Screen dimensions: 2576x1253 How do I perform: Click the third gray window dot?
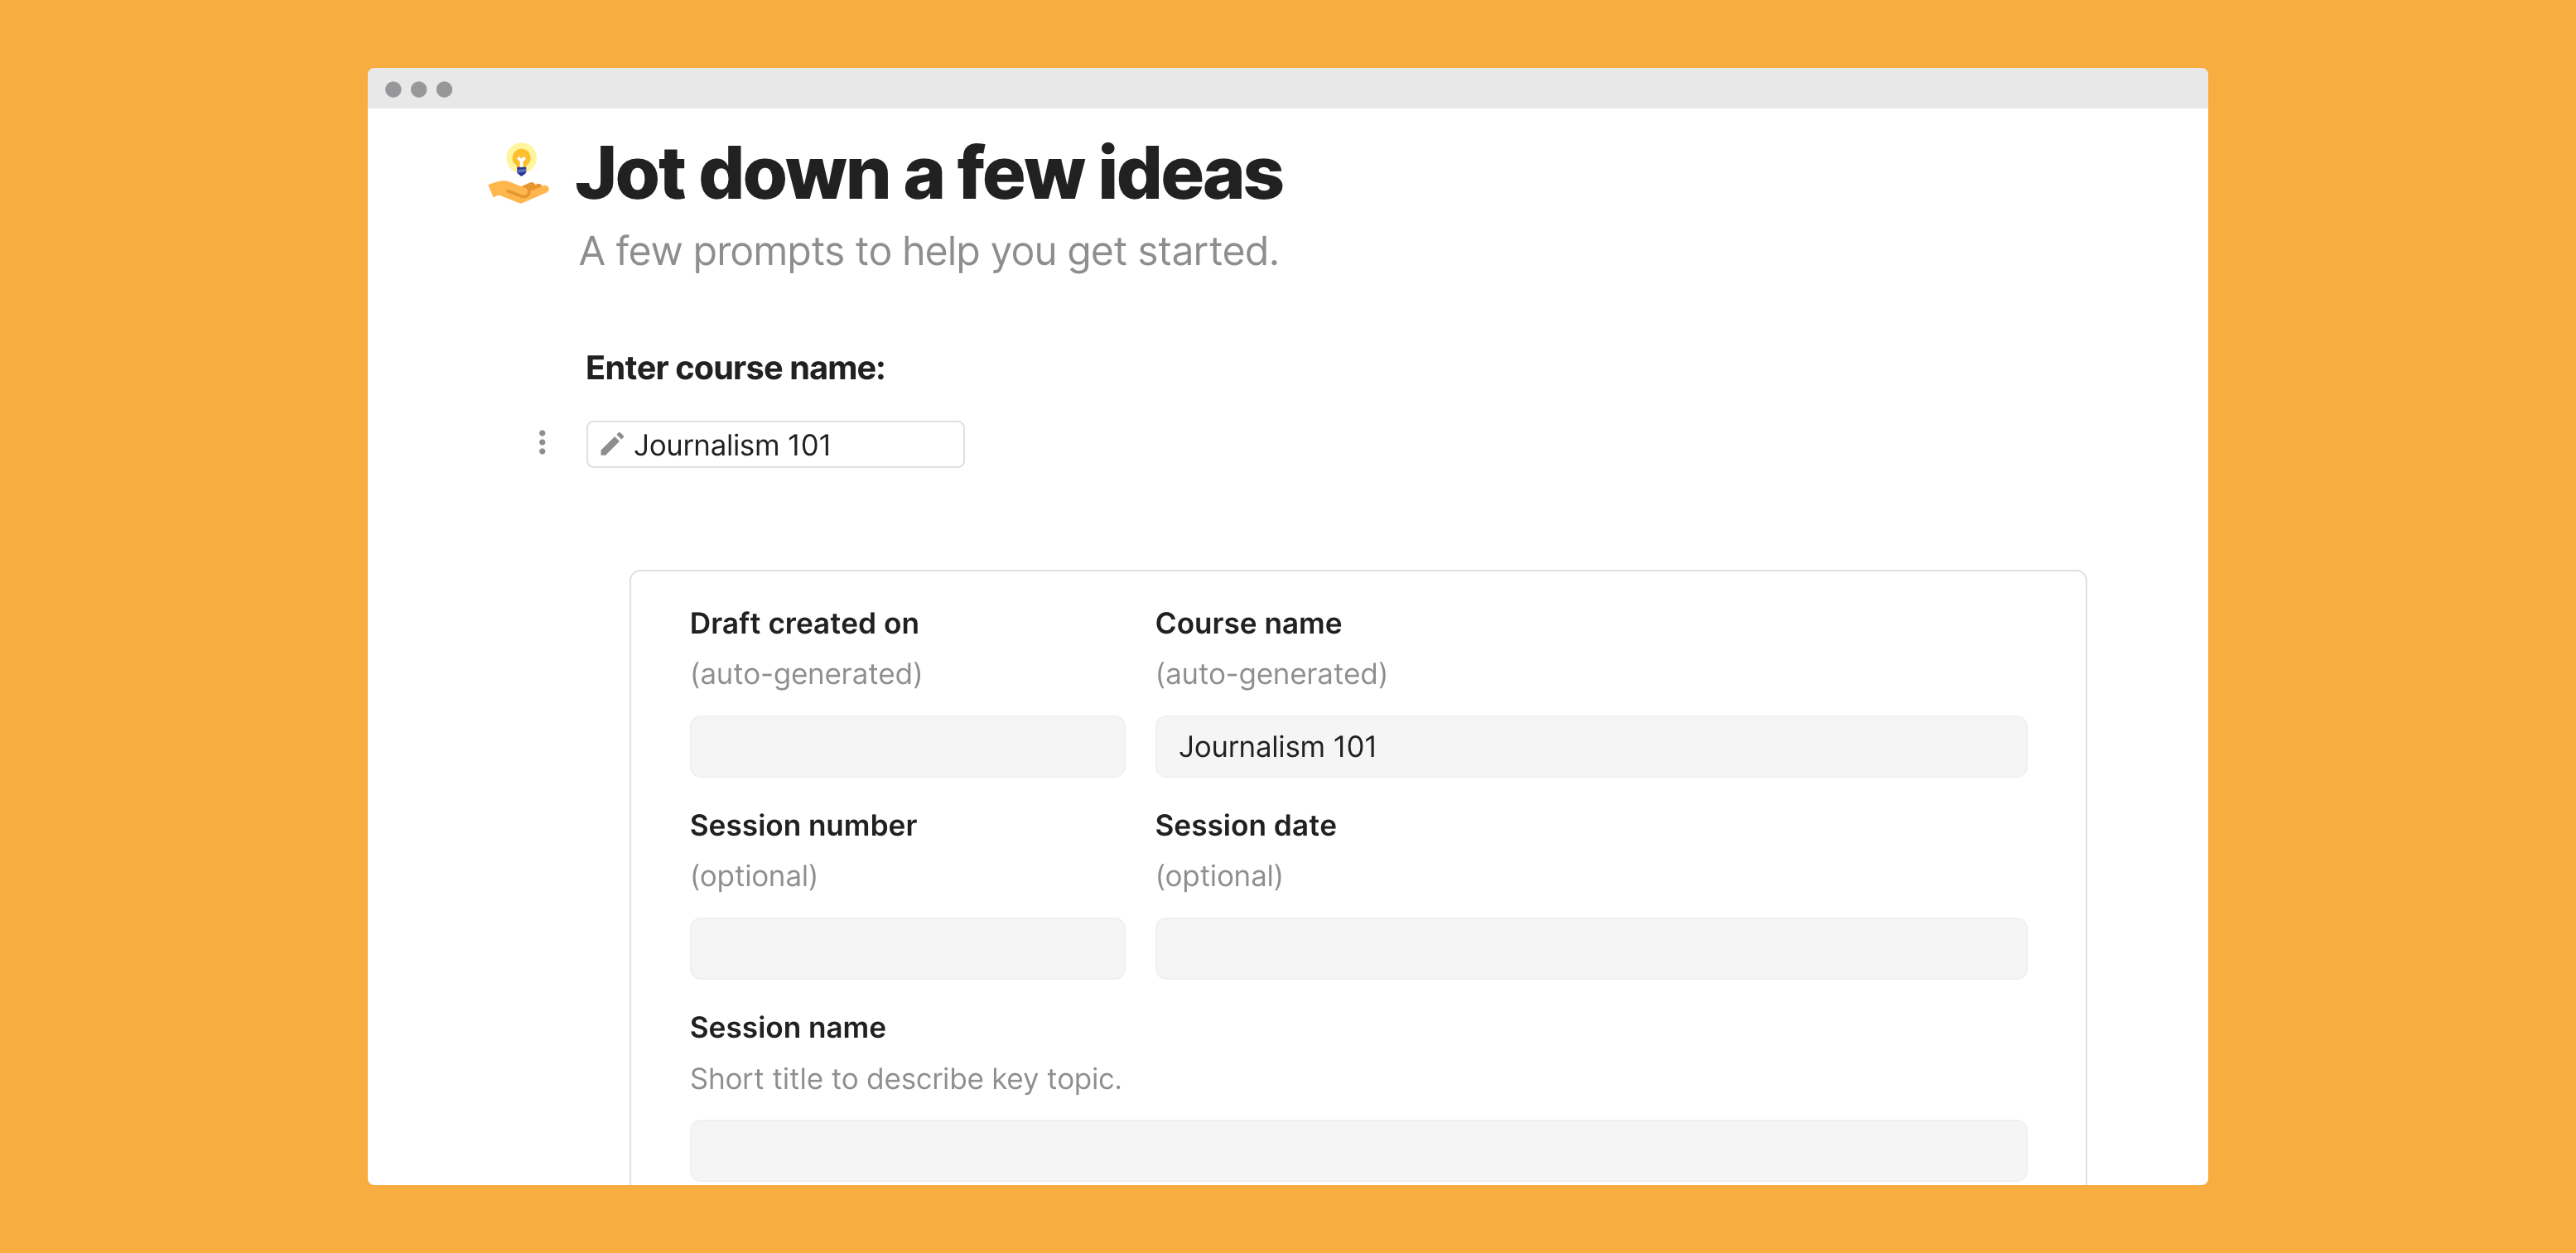[x=445, y=89]
